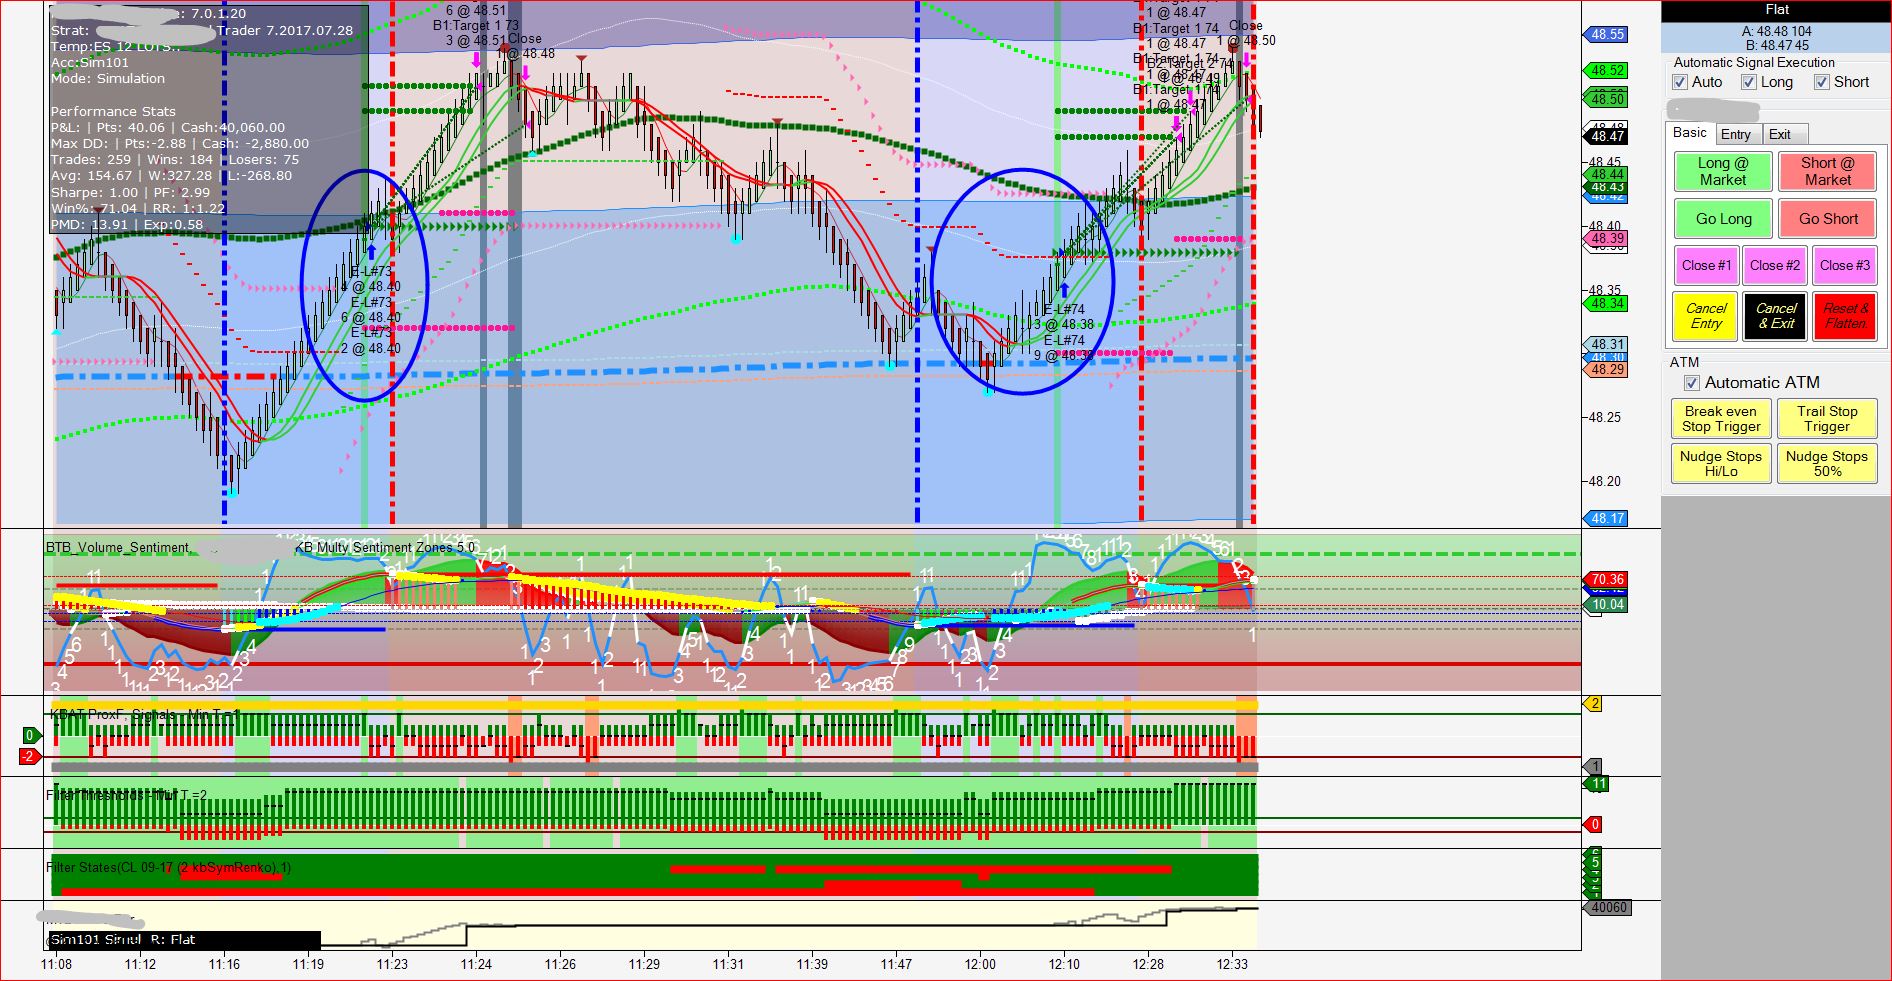This screenshot has height=981, width=1892.
Task: Click the green 10.04 indicator value marker
Action: pyautogui.click(x=1606, y=605)
